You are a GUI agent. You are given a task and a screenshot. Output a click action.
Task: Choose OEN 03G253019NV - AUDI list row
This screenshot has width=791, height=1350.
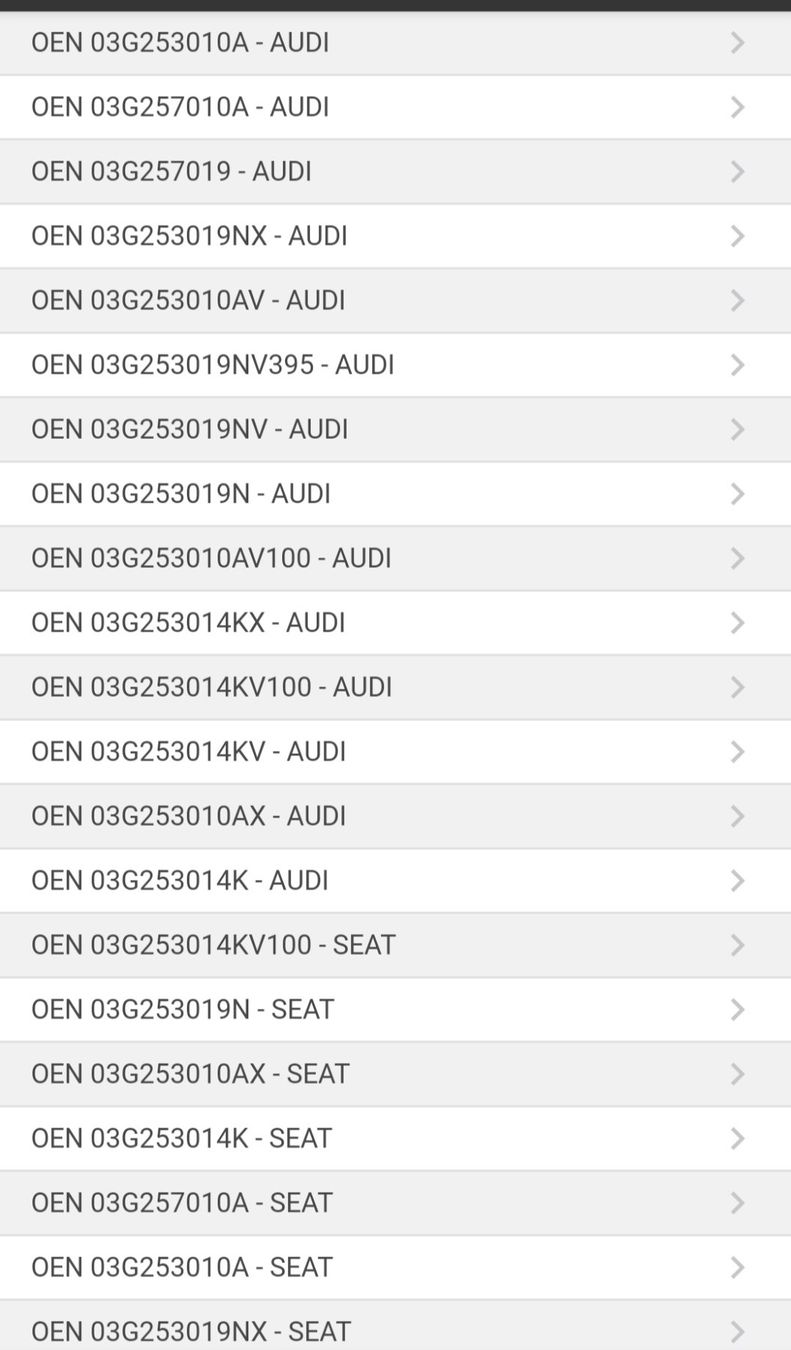click(190, 429)
